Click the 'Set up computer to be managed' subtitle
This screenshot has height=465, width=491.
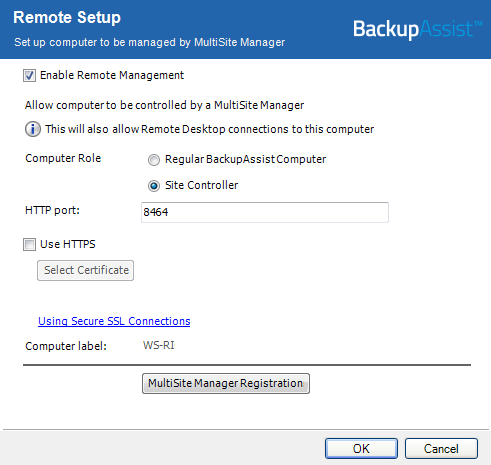149,42
